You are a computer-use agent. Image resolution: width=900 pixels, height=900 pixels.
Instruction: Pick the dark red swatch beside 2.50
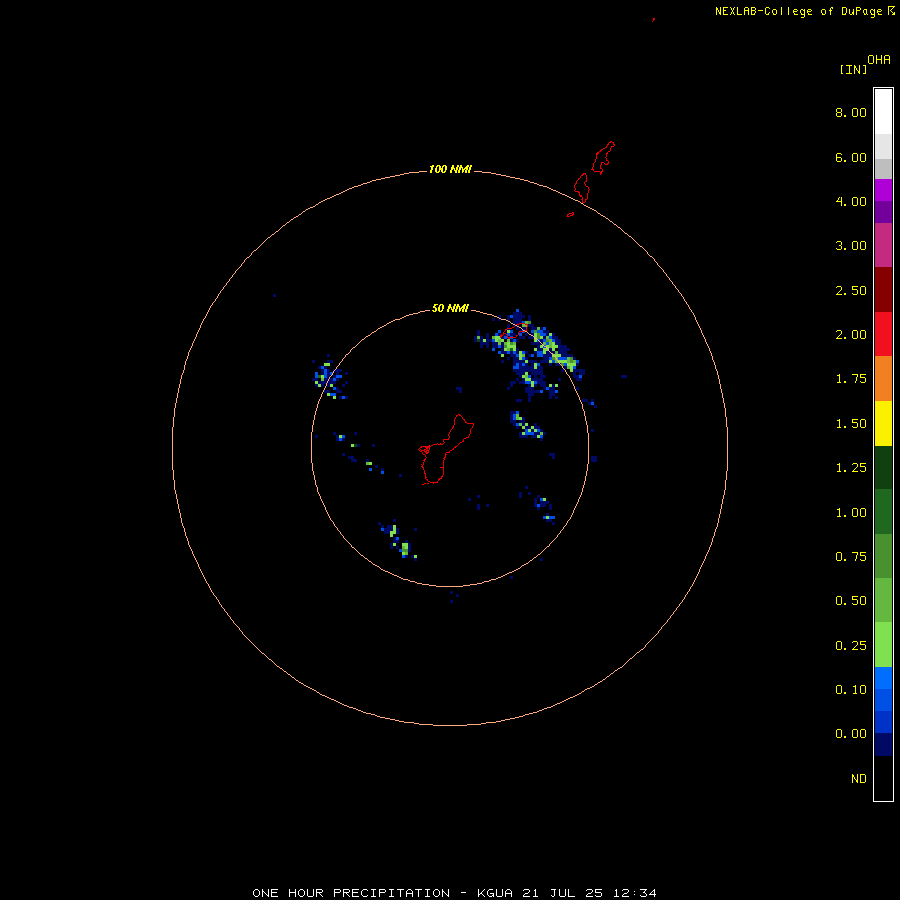pos(883,290)
